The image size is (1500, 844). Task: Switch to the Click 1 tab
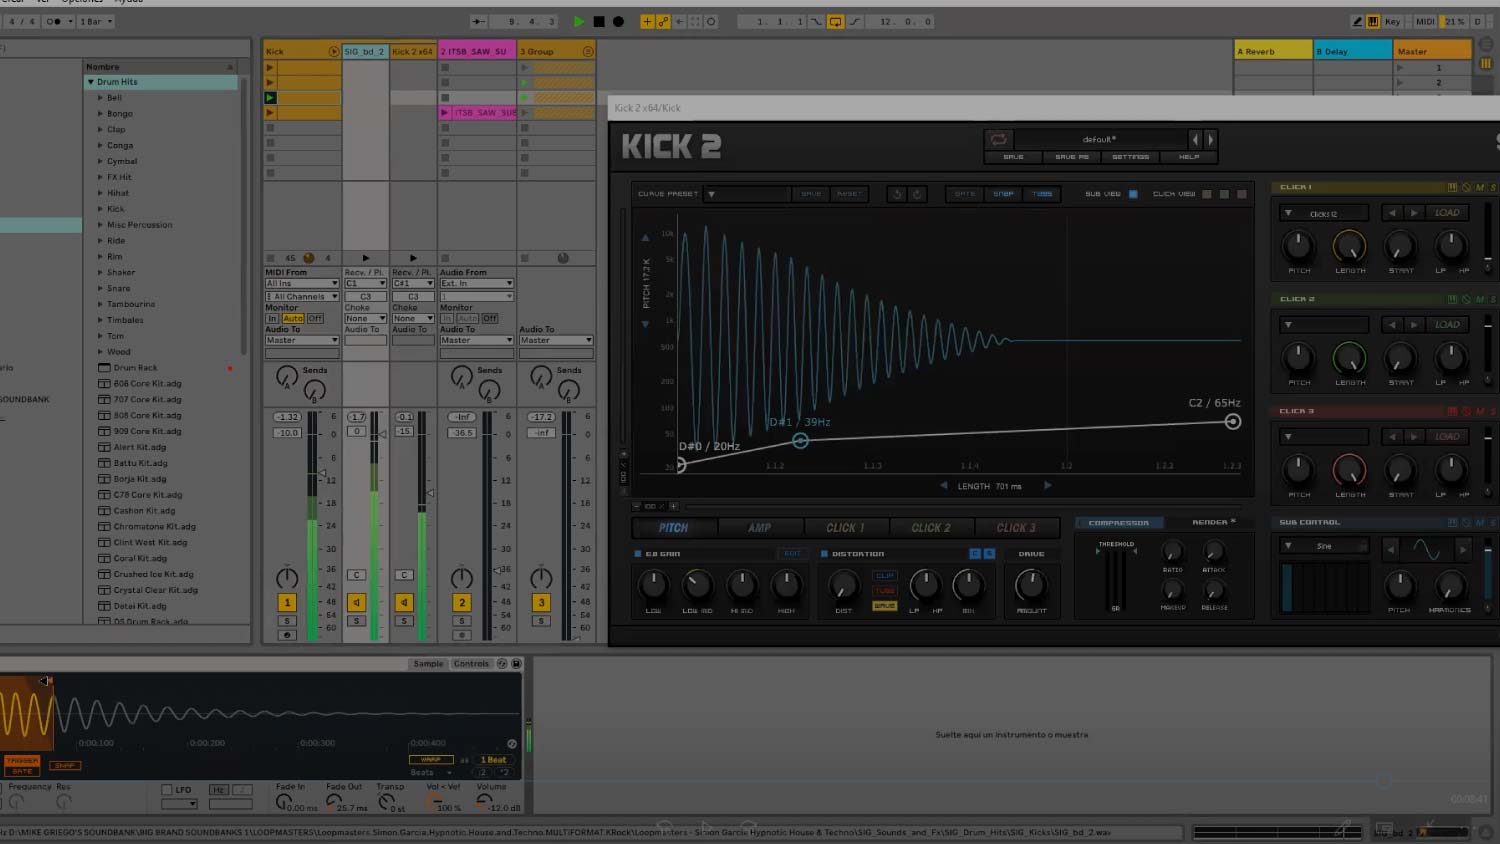click(x=845, y=528)
